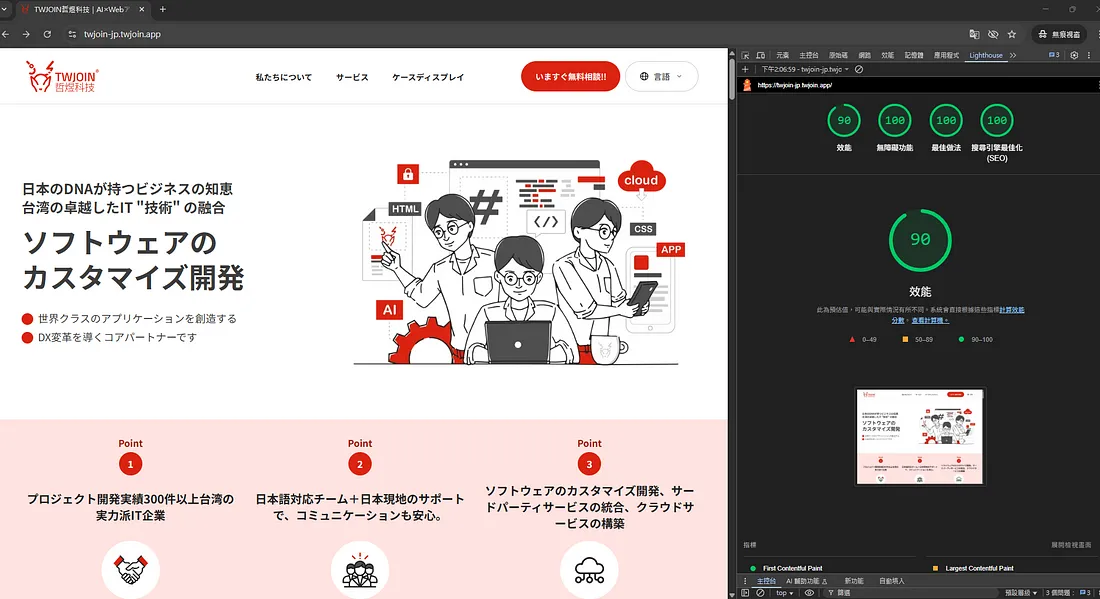
Task: Start a new Lighthouse audit with the plus icon
Action: pyautogui.click(x=744, y=69)
